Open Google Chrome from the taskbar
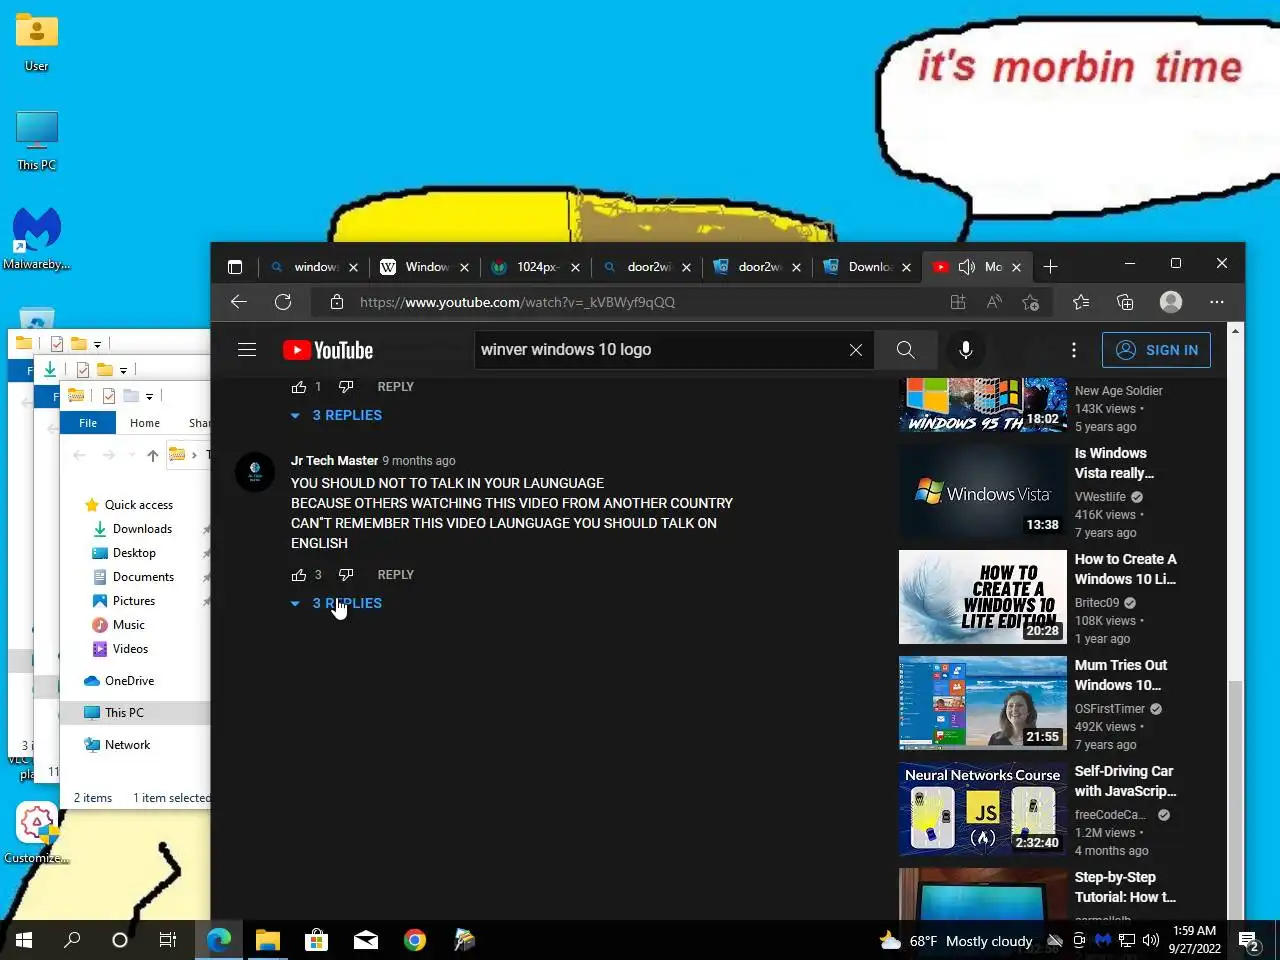The height and width of the screenshot is (960, 1280). [415, 940]
